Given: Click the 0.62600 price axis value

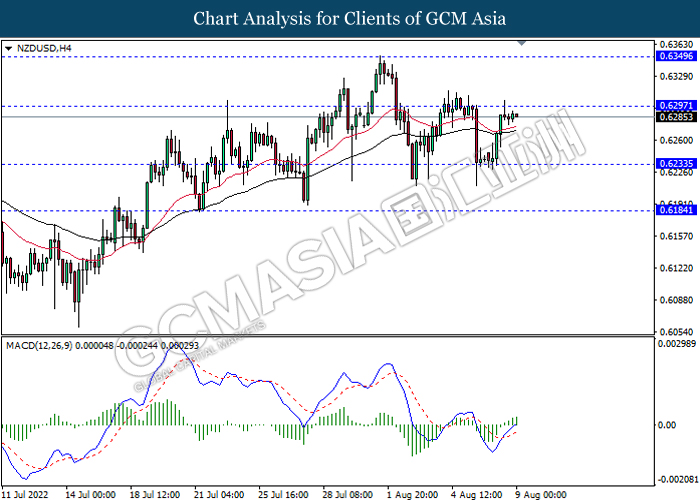Looking at the screenshot, I should click(x=677, y=140).
